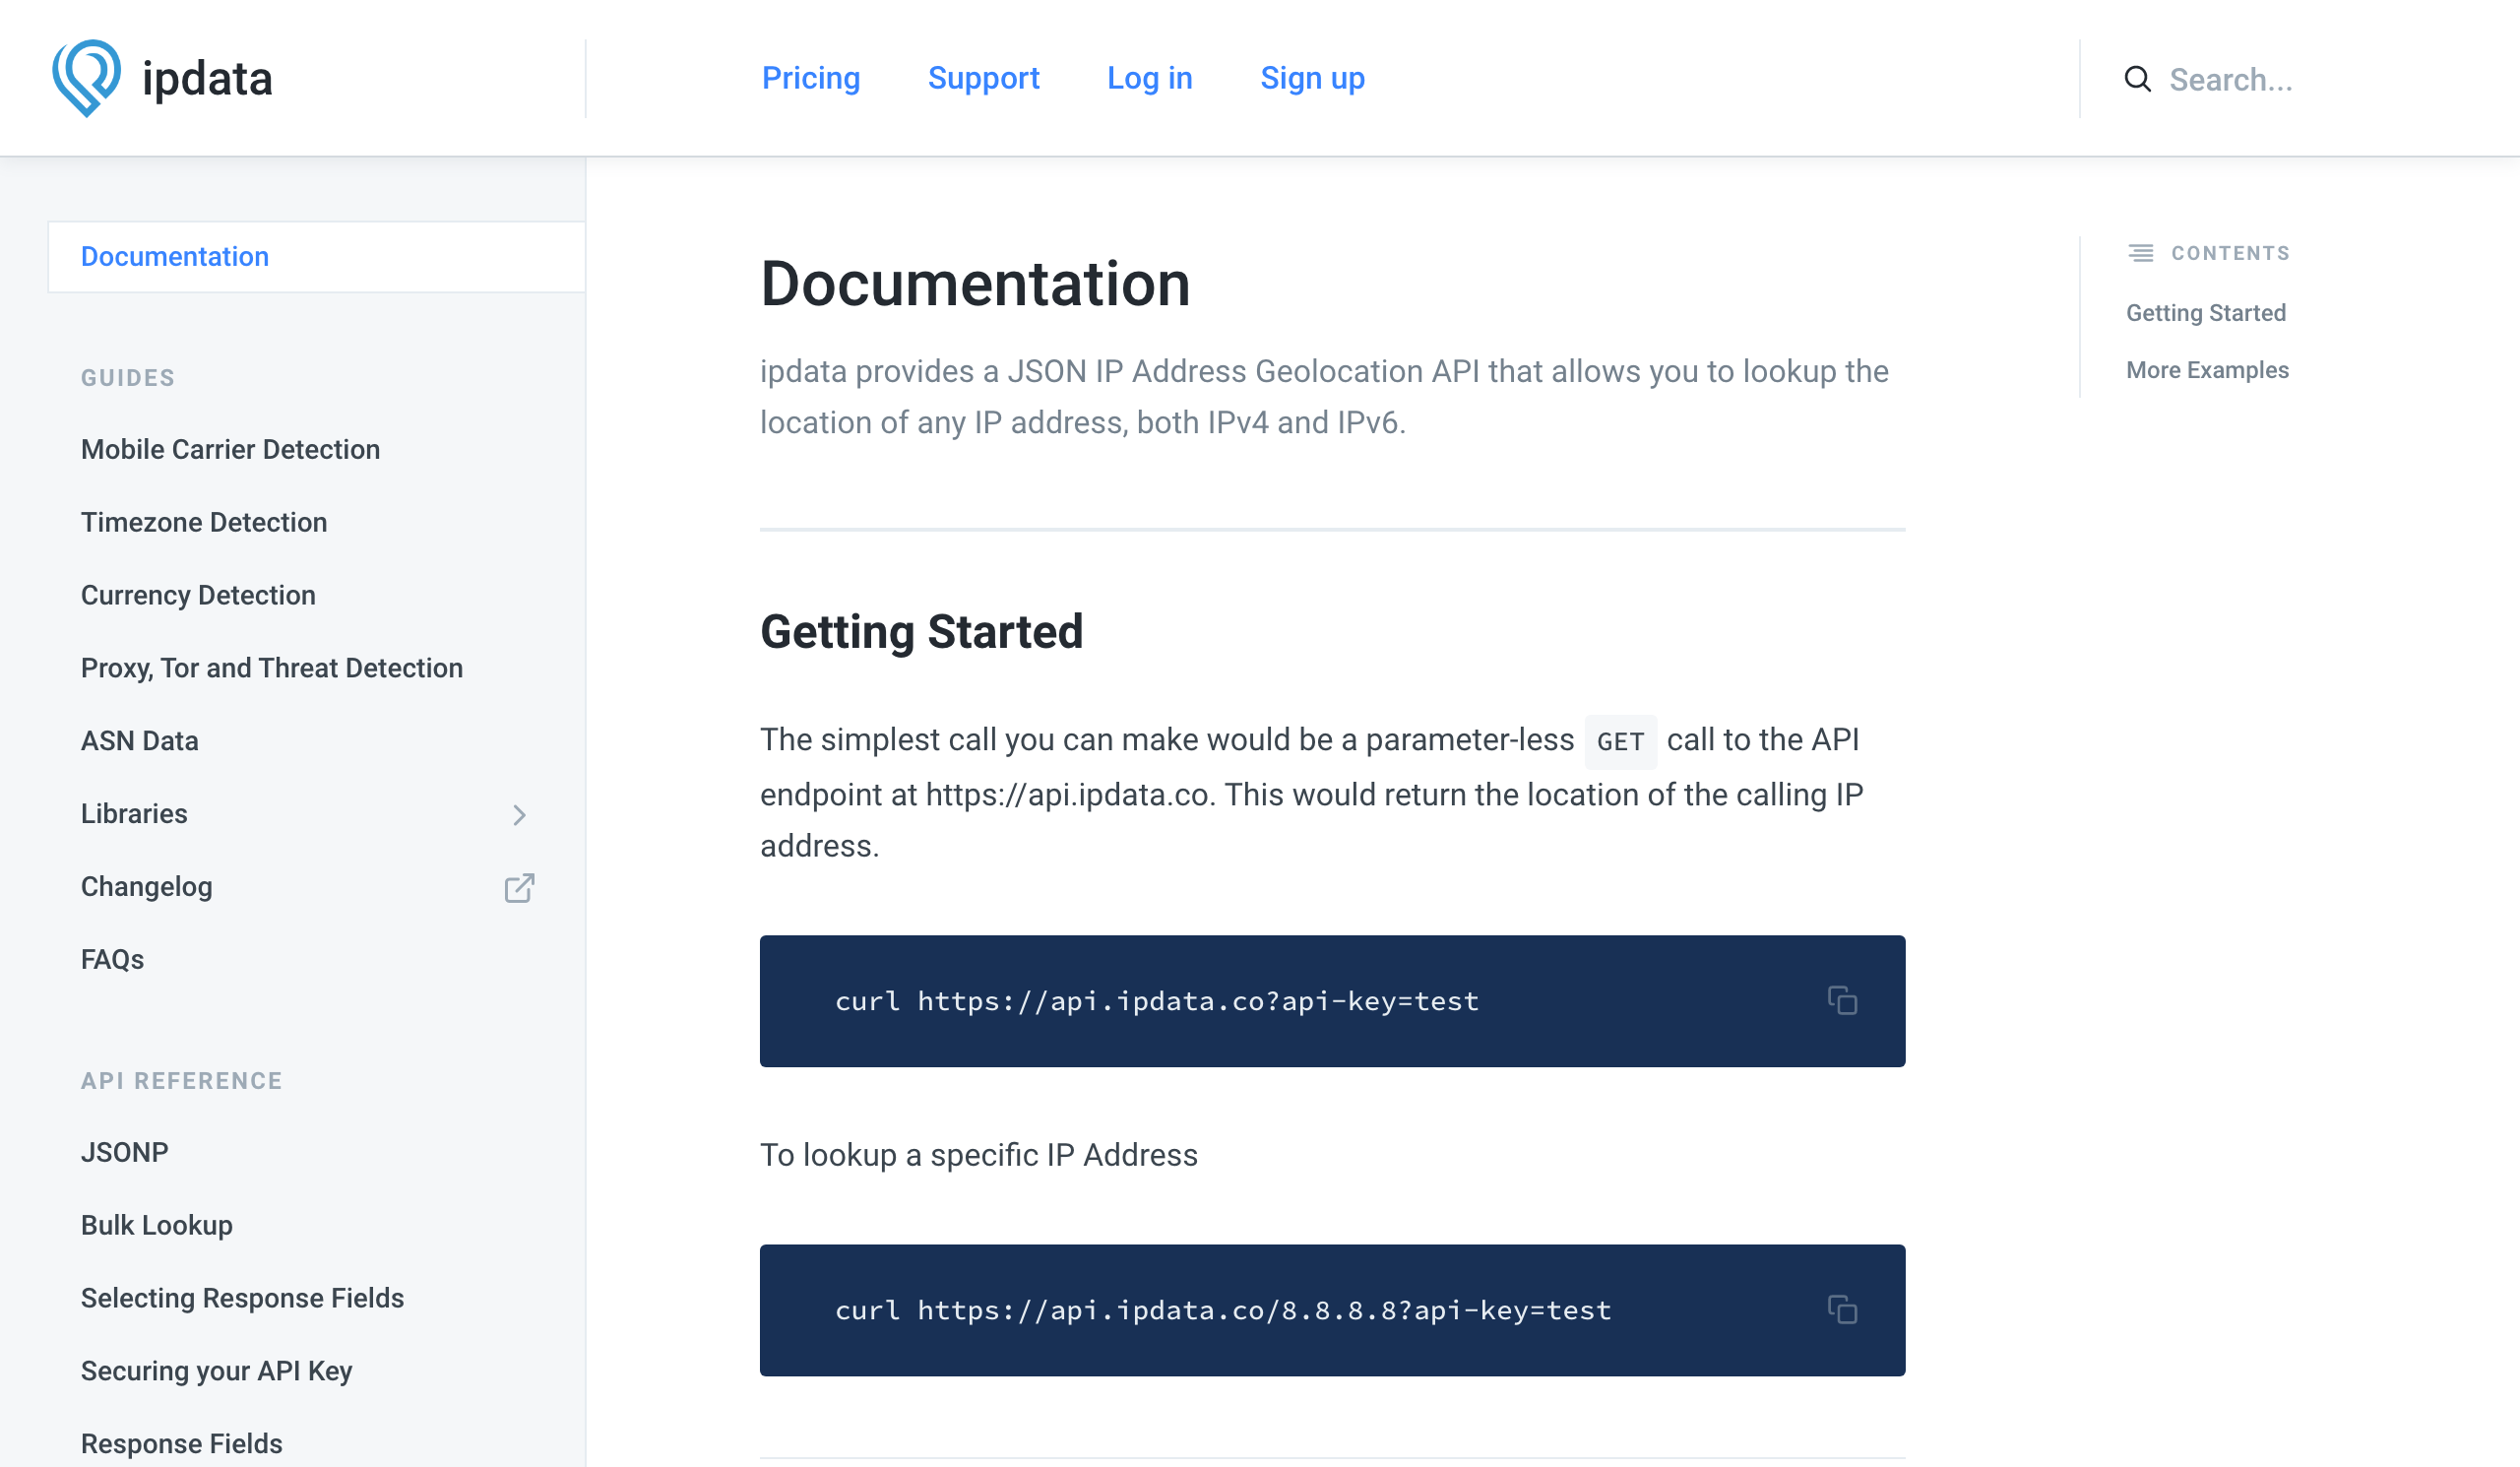The image size is (2520, 1467).
Task: Click 'To lookup a specific IP Address' text
Action: (978, 1155)
